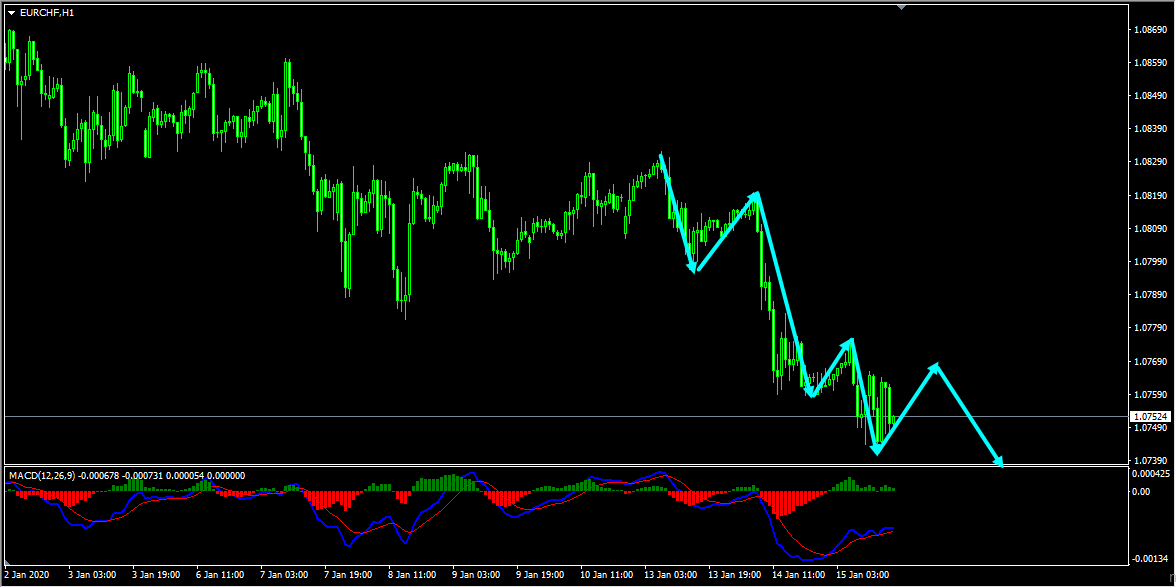Viewport: 1176px width, 588px height.
Task: Click the 13 Jan 03:00 time label
Action: coord(670,574)
